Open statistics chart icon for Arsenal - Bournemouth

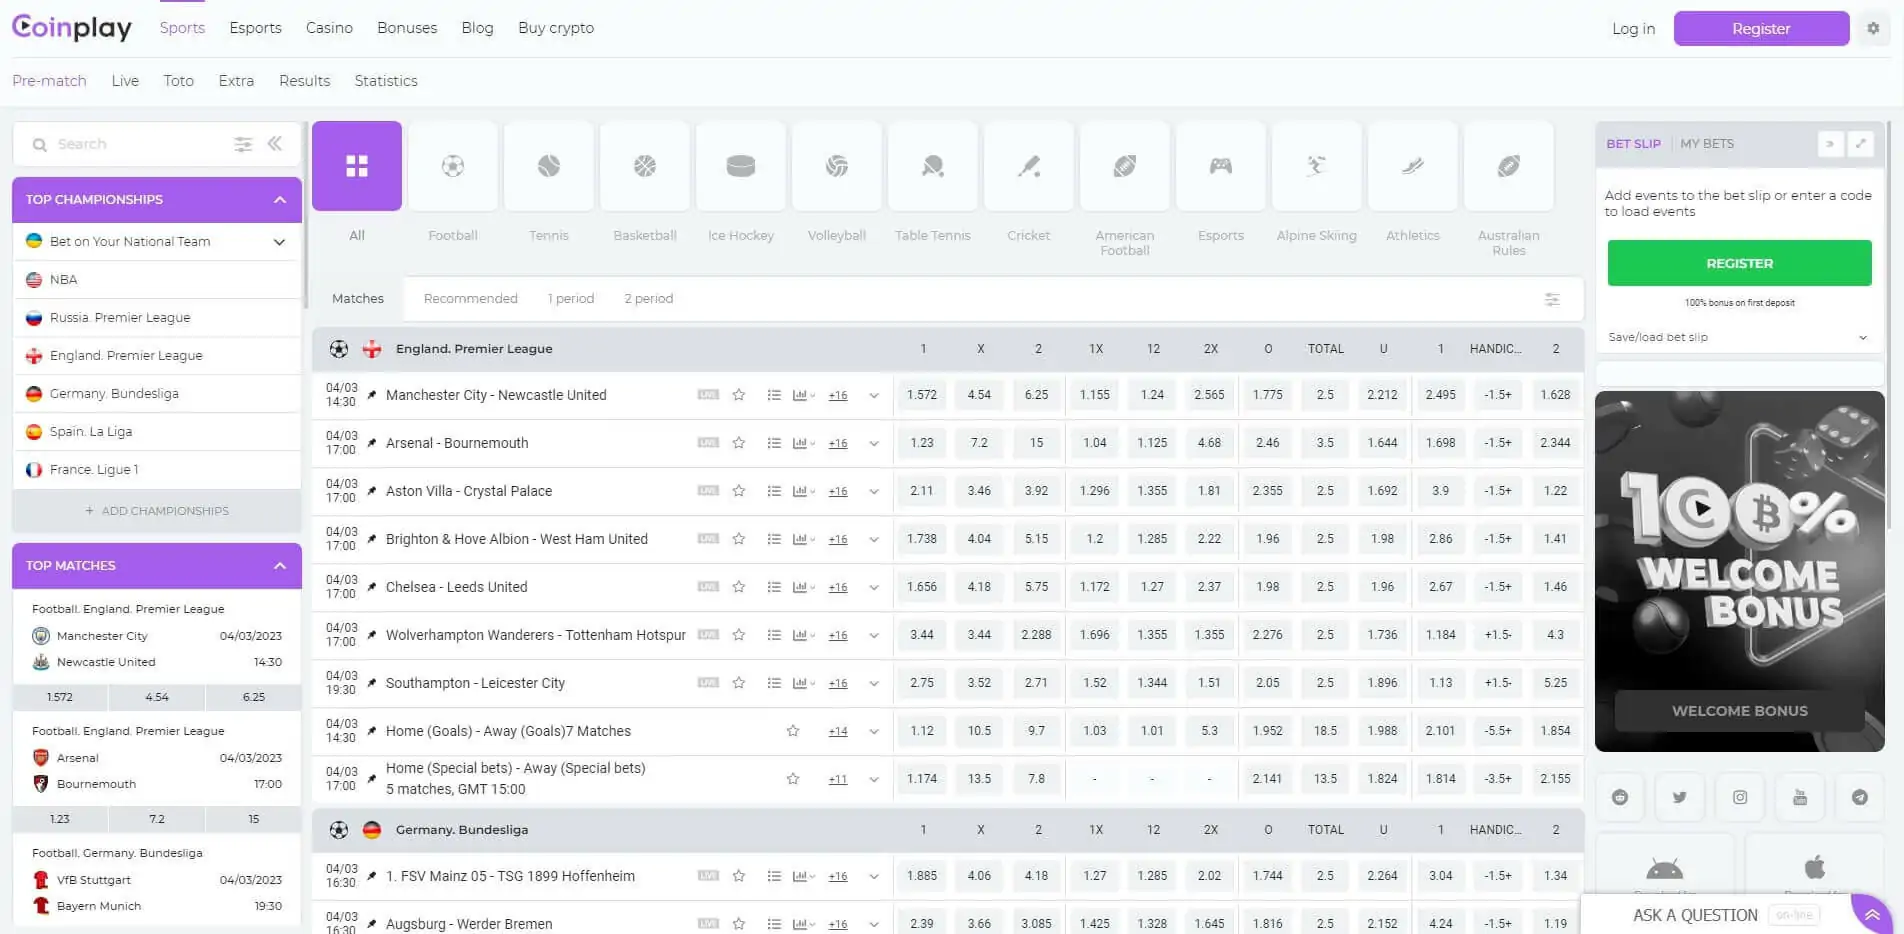(800, 443)
